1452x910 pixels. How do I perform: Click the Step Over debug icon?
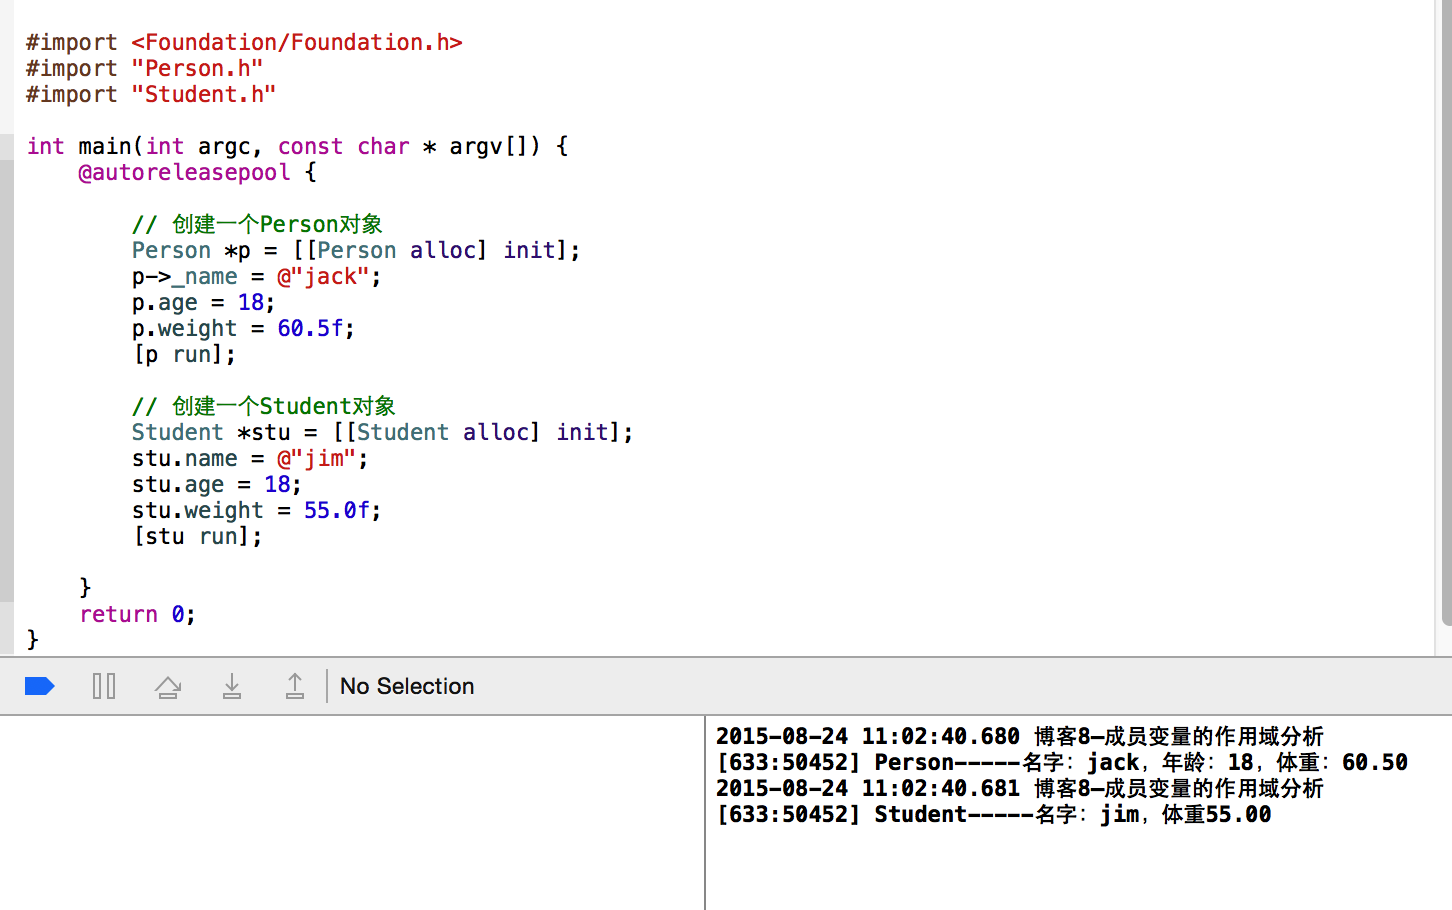coord(168,687)
